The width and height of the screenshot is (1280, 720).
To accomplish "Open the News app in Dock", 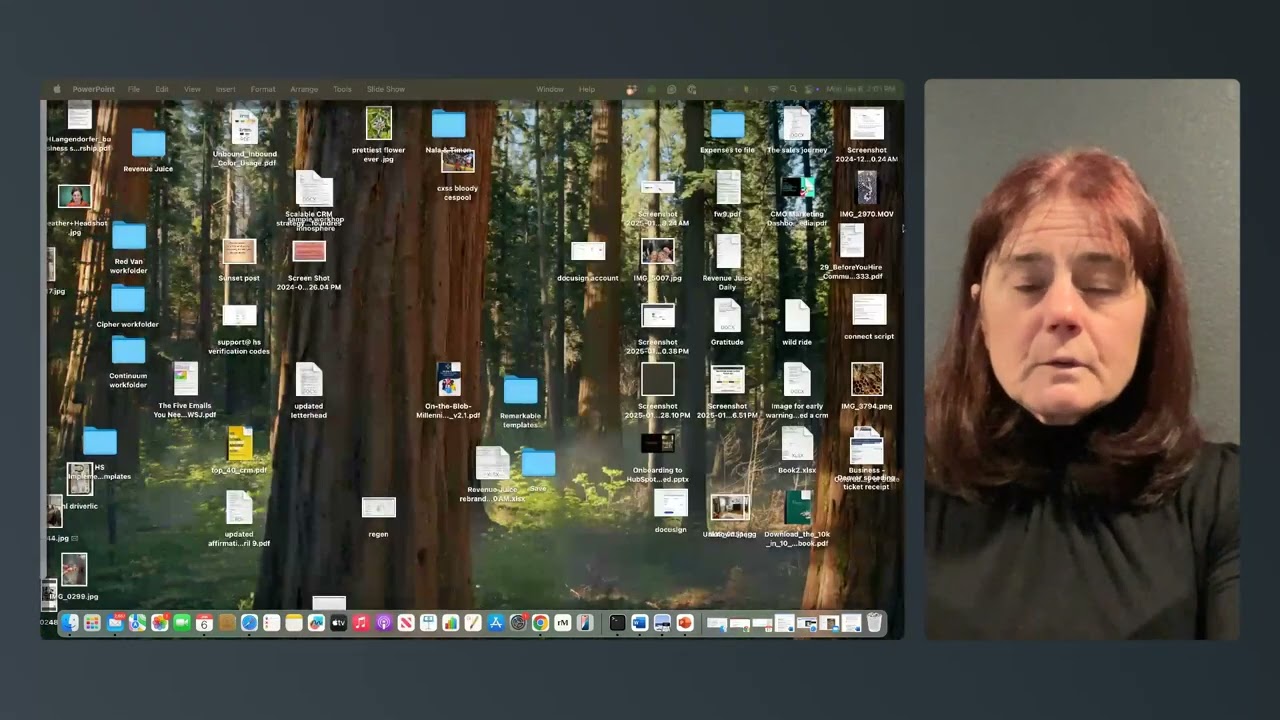I will coord(406,623).
